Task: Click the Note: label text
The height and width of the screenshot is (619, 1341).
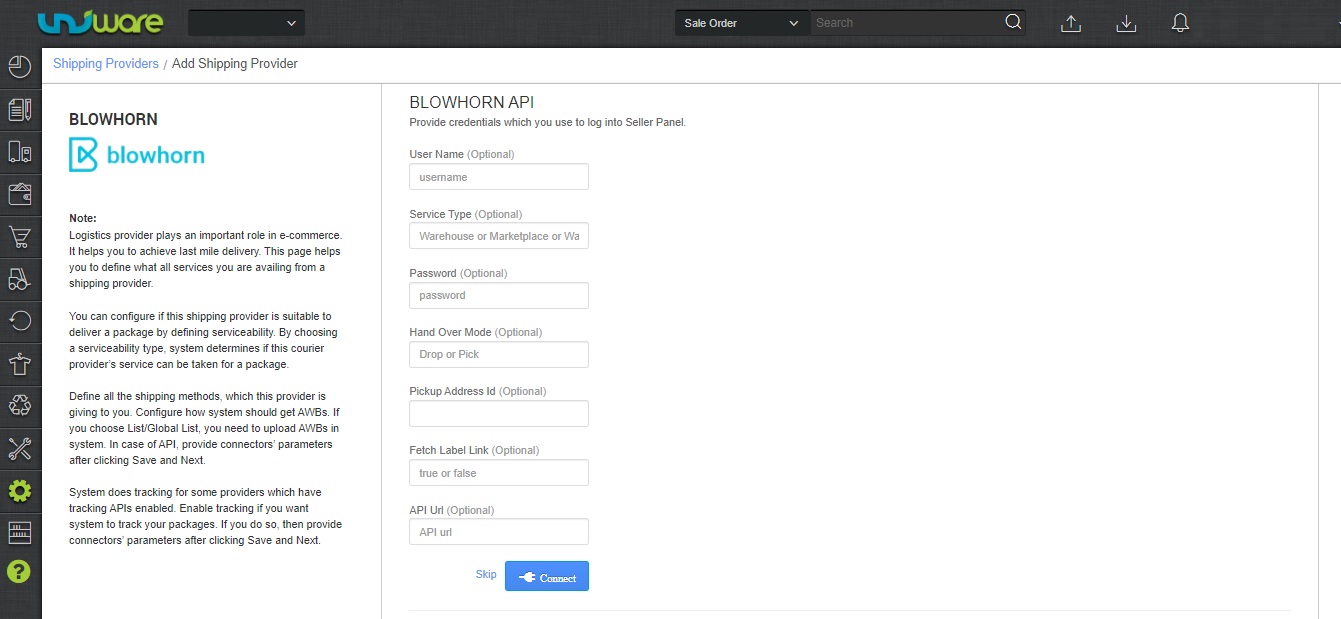Action: pos(83,218)
